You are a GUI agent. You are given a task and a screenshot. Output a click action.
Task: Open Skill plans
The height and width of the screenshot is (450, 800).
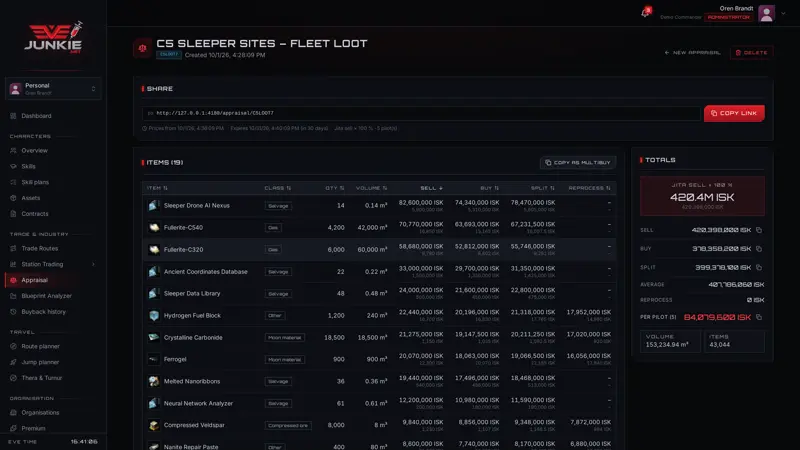pyautogui.click(x=35, y=182)
